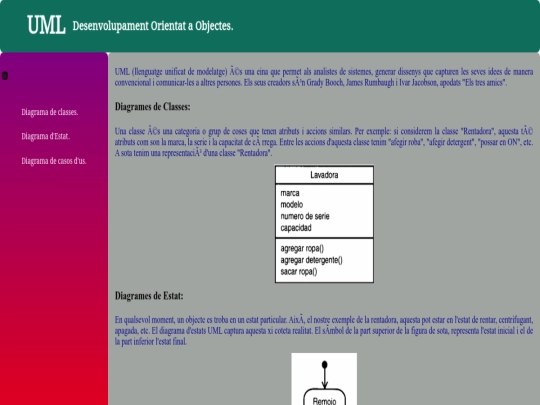Viewport: 540px width, 405px height.
Task: Click the 'Remojo' state box
Action: coord(324,397)
